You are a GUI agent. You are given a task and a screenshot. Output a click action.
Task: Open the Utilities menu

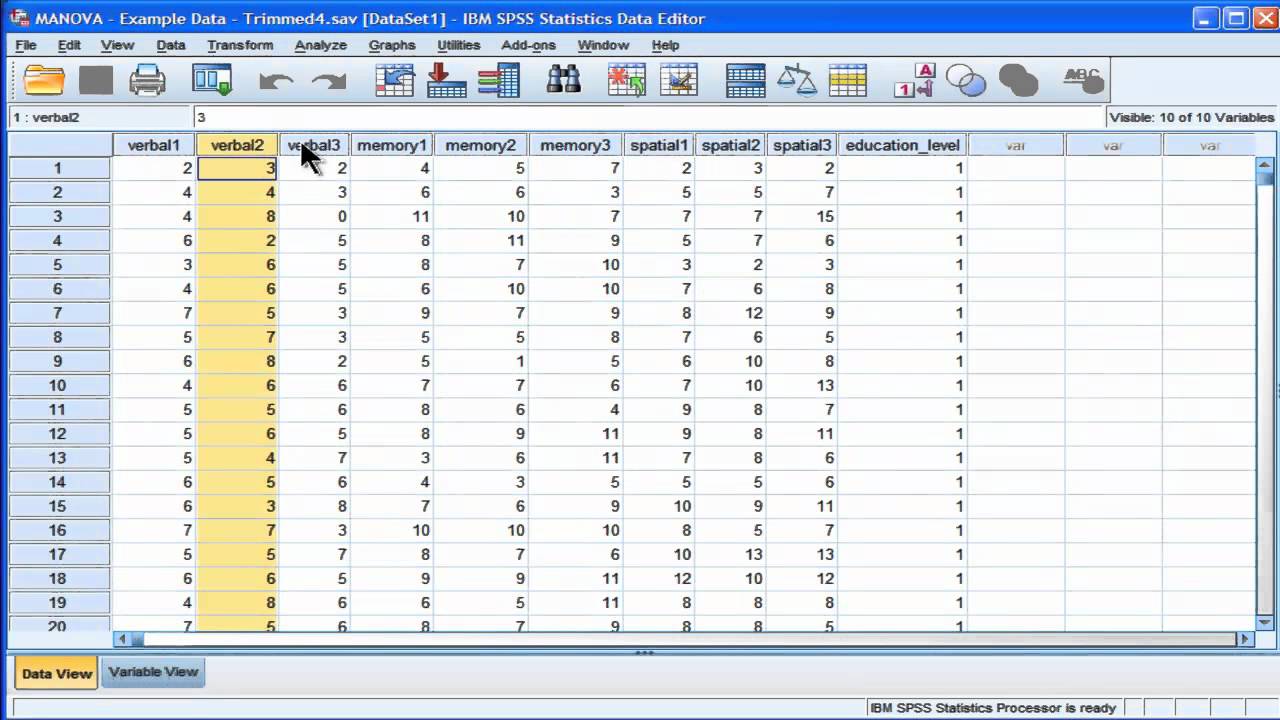[459, 45]
